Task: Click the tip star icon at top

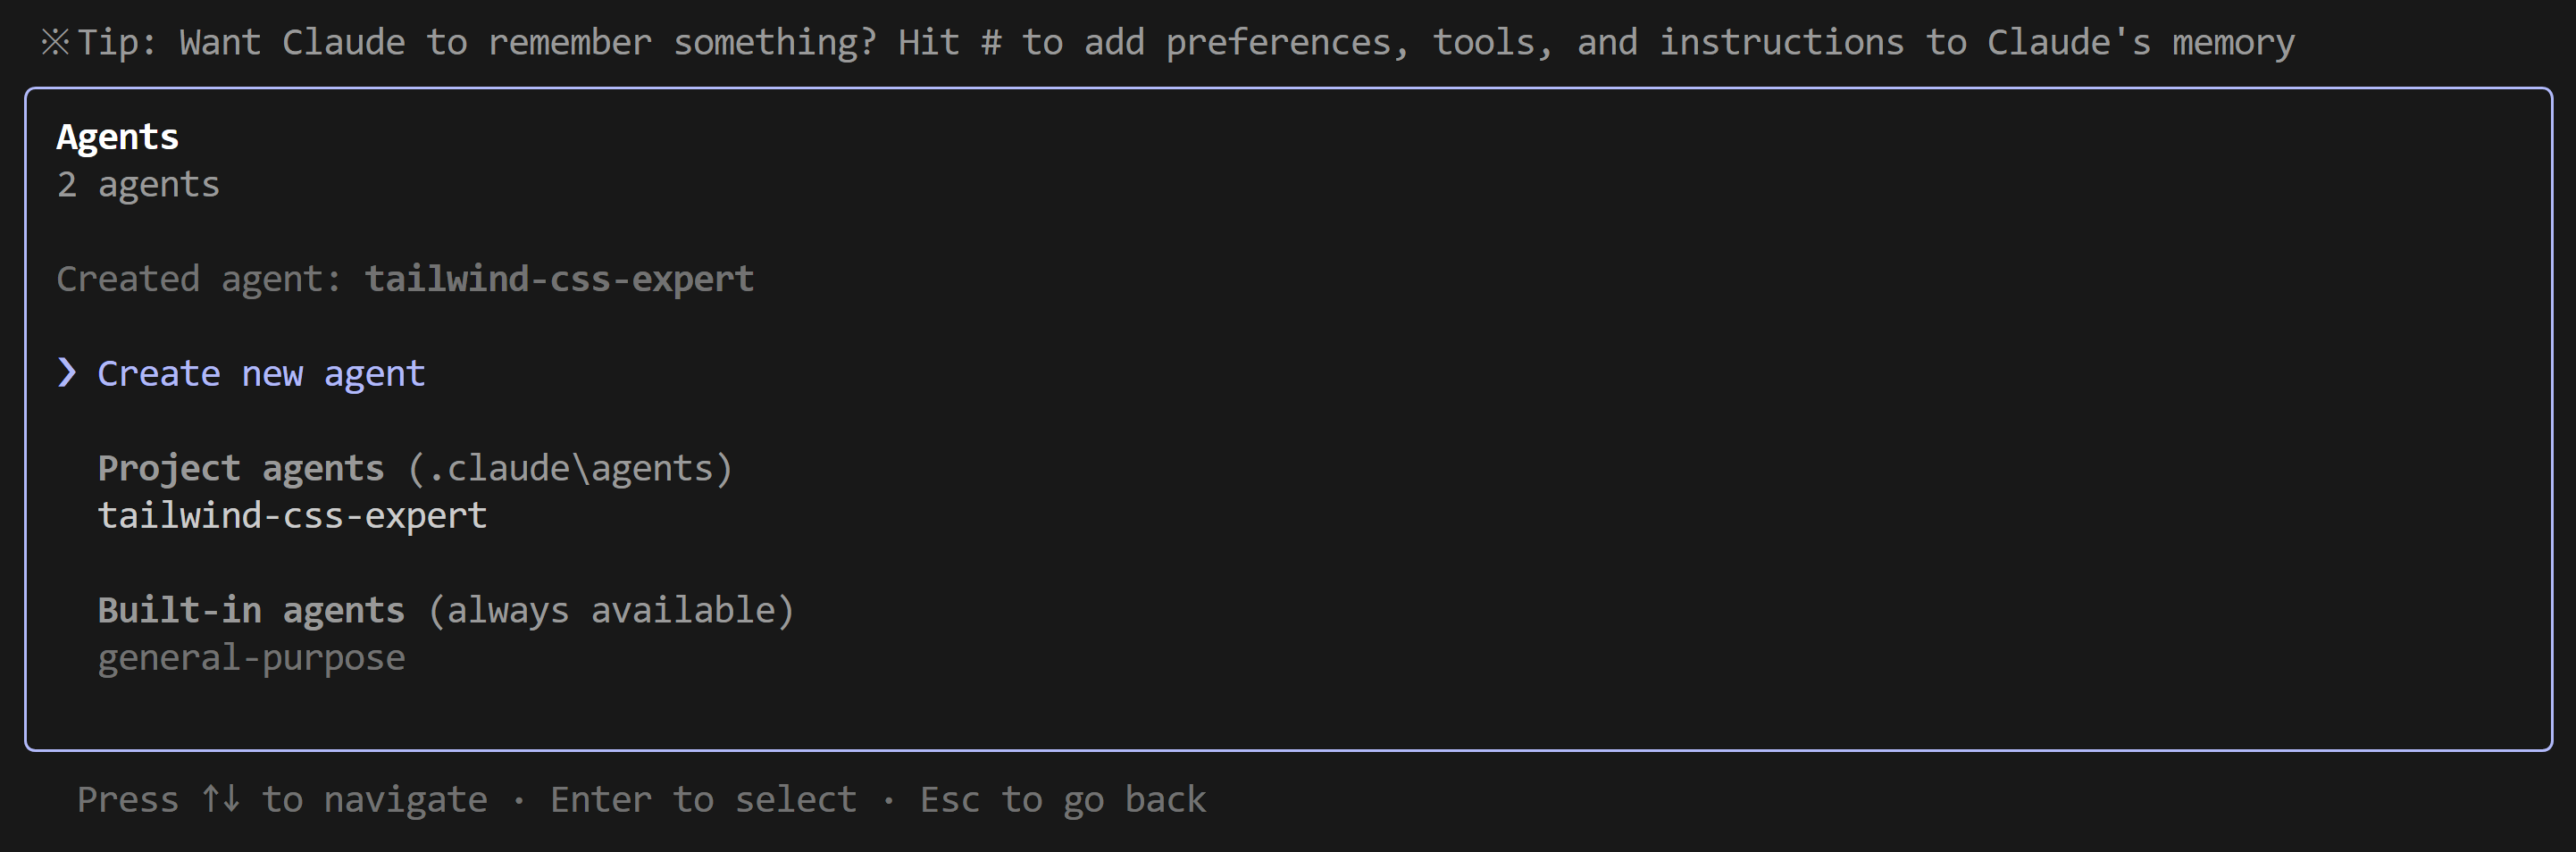Action: [x=55, y=42]
